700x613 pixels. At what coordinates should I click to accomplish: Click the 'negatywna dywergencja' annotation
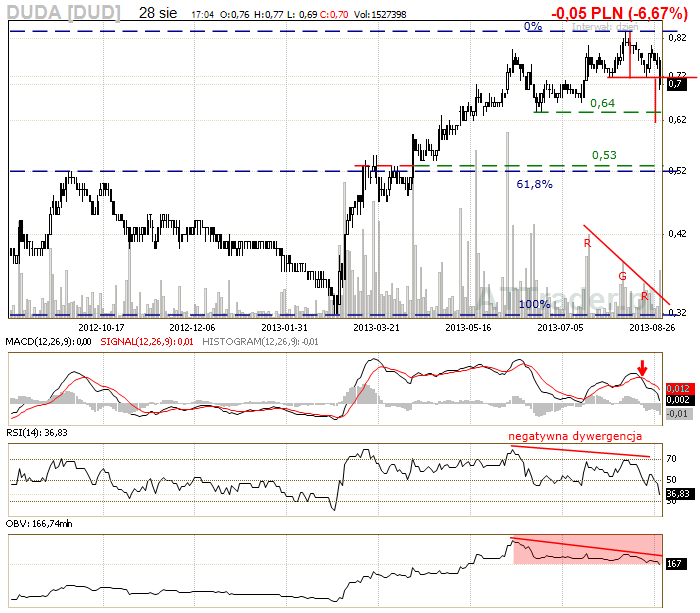click(575, 436)
